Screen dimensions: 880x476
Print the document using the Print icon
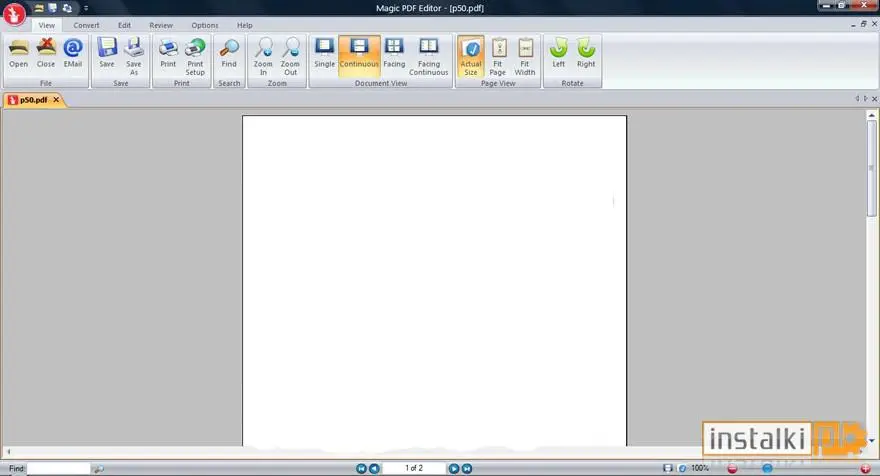168,53
